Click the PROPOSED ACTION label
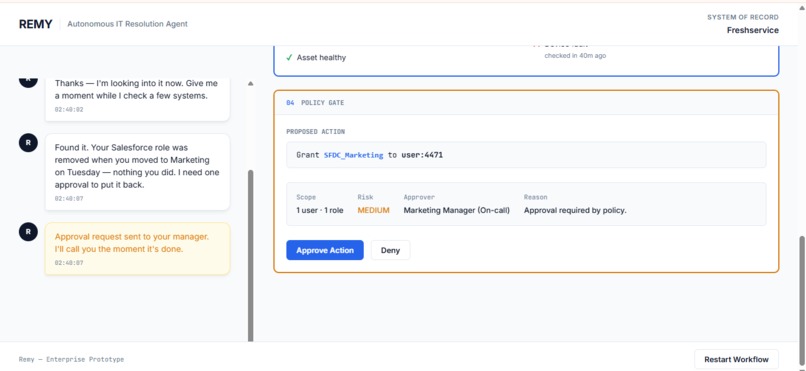This screenshot has width=806, height=371. pyautogui.click(x=315, y=132)
